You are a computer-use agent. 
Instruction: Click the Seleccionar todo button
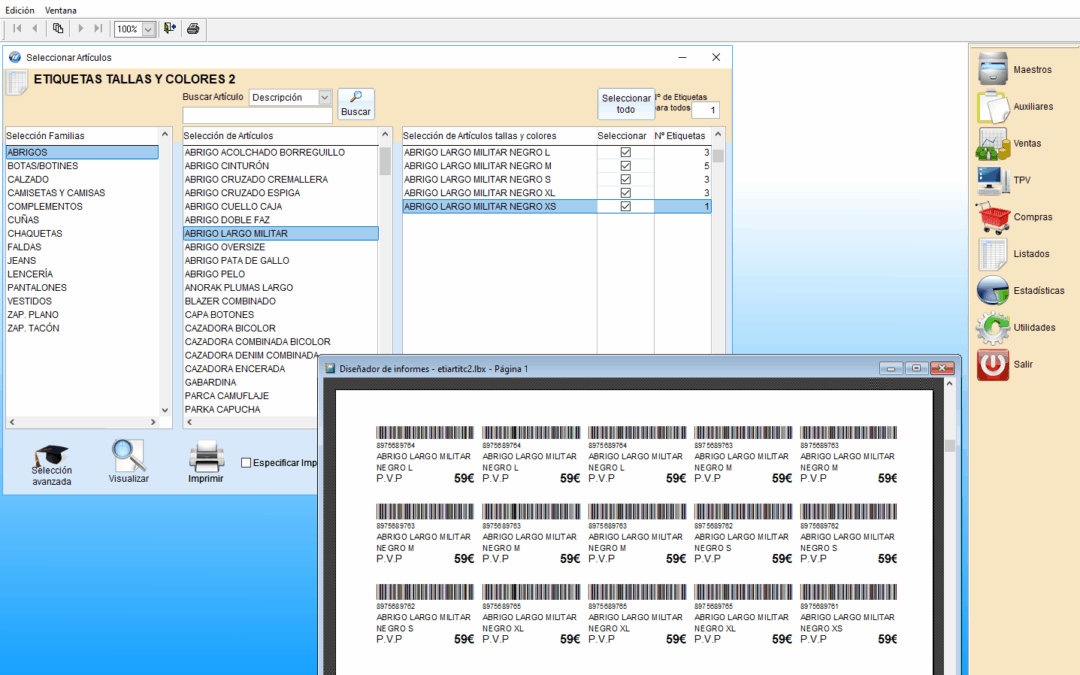pyautogui.click(x=626, y=104)
